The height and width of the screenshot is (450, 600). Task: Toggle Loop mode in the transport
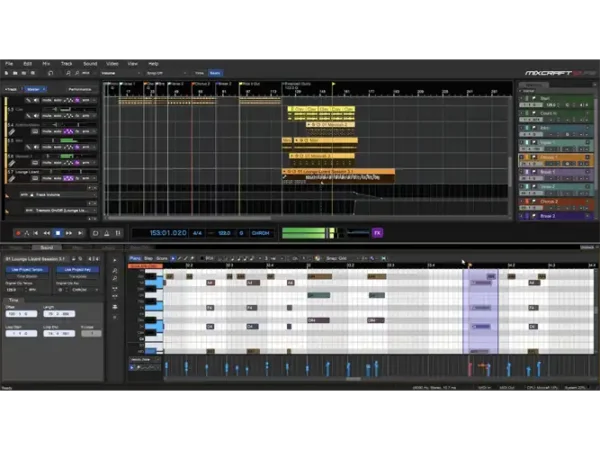[x=96, y=233]
